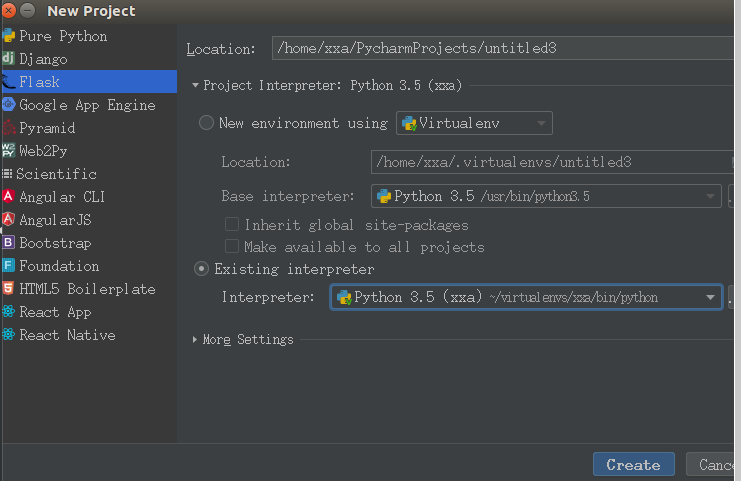This screenshot has height=481, width=741.
Task: Click the Virtualenv icon in the dropdown
Action: pos(409,124)
